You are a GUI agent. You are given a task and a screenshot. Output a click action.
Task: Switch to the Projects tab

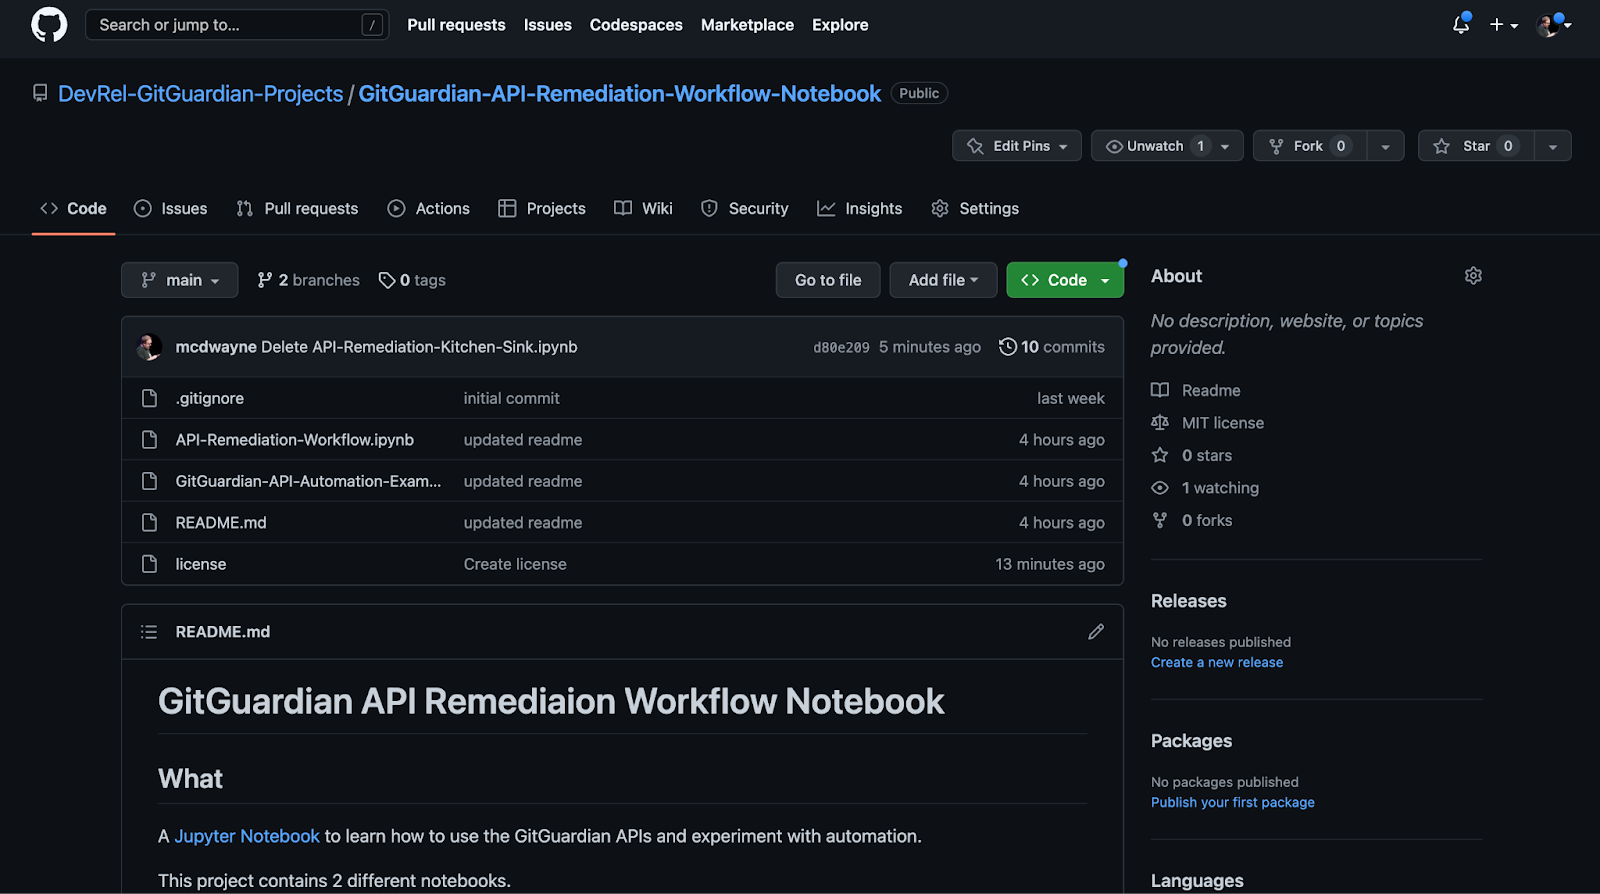pyautogui.click(x=542, y=209)
